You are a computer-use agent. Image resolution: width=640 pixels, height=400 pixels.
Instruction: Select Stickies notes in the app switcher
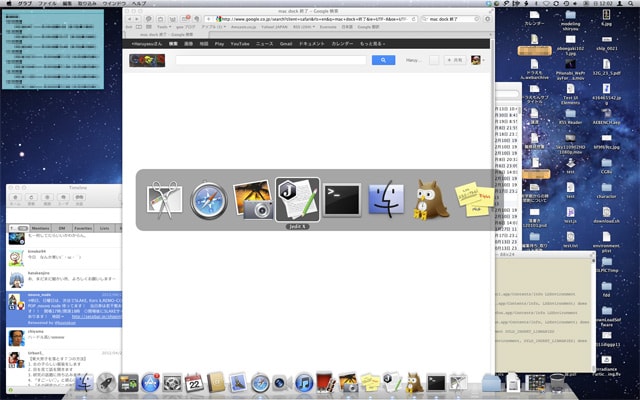pyautogui.click(x=475, y=199)
